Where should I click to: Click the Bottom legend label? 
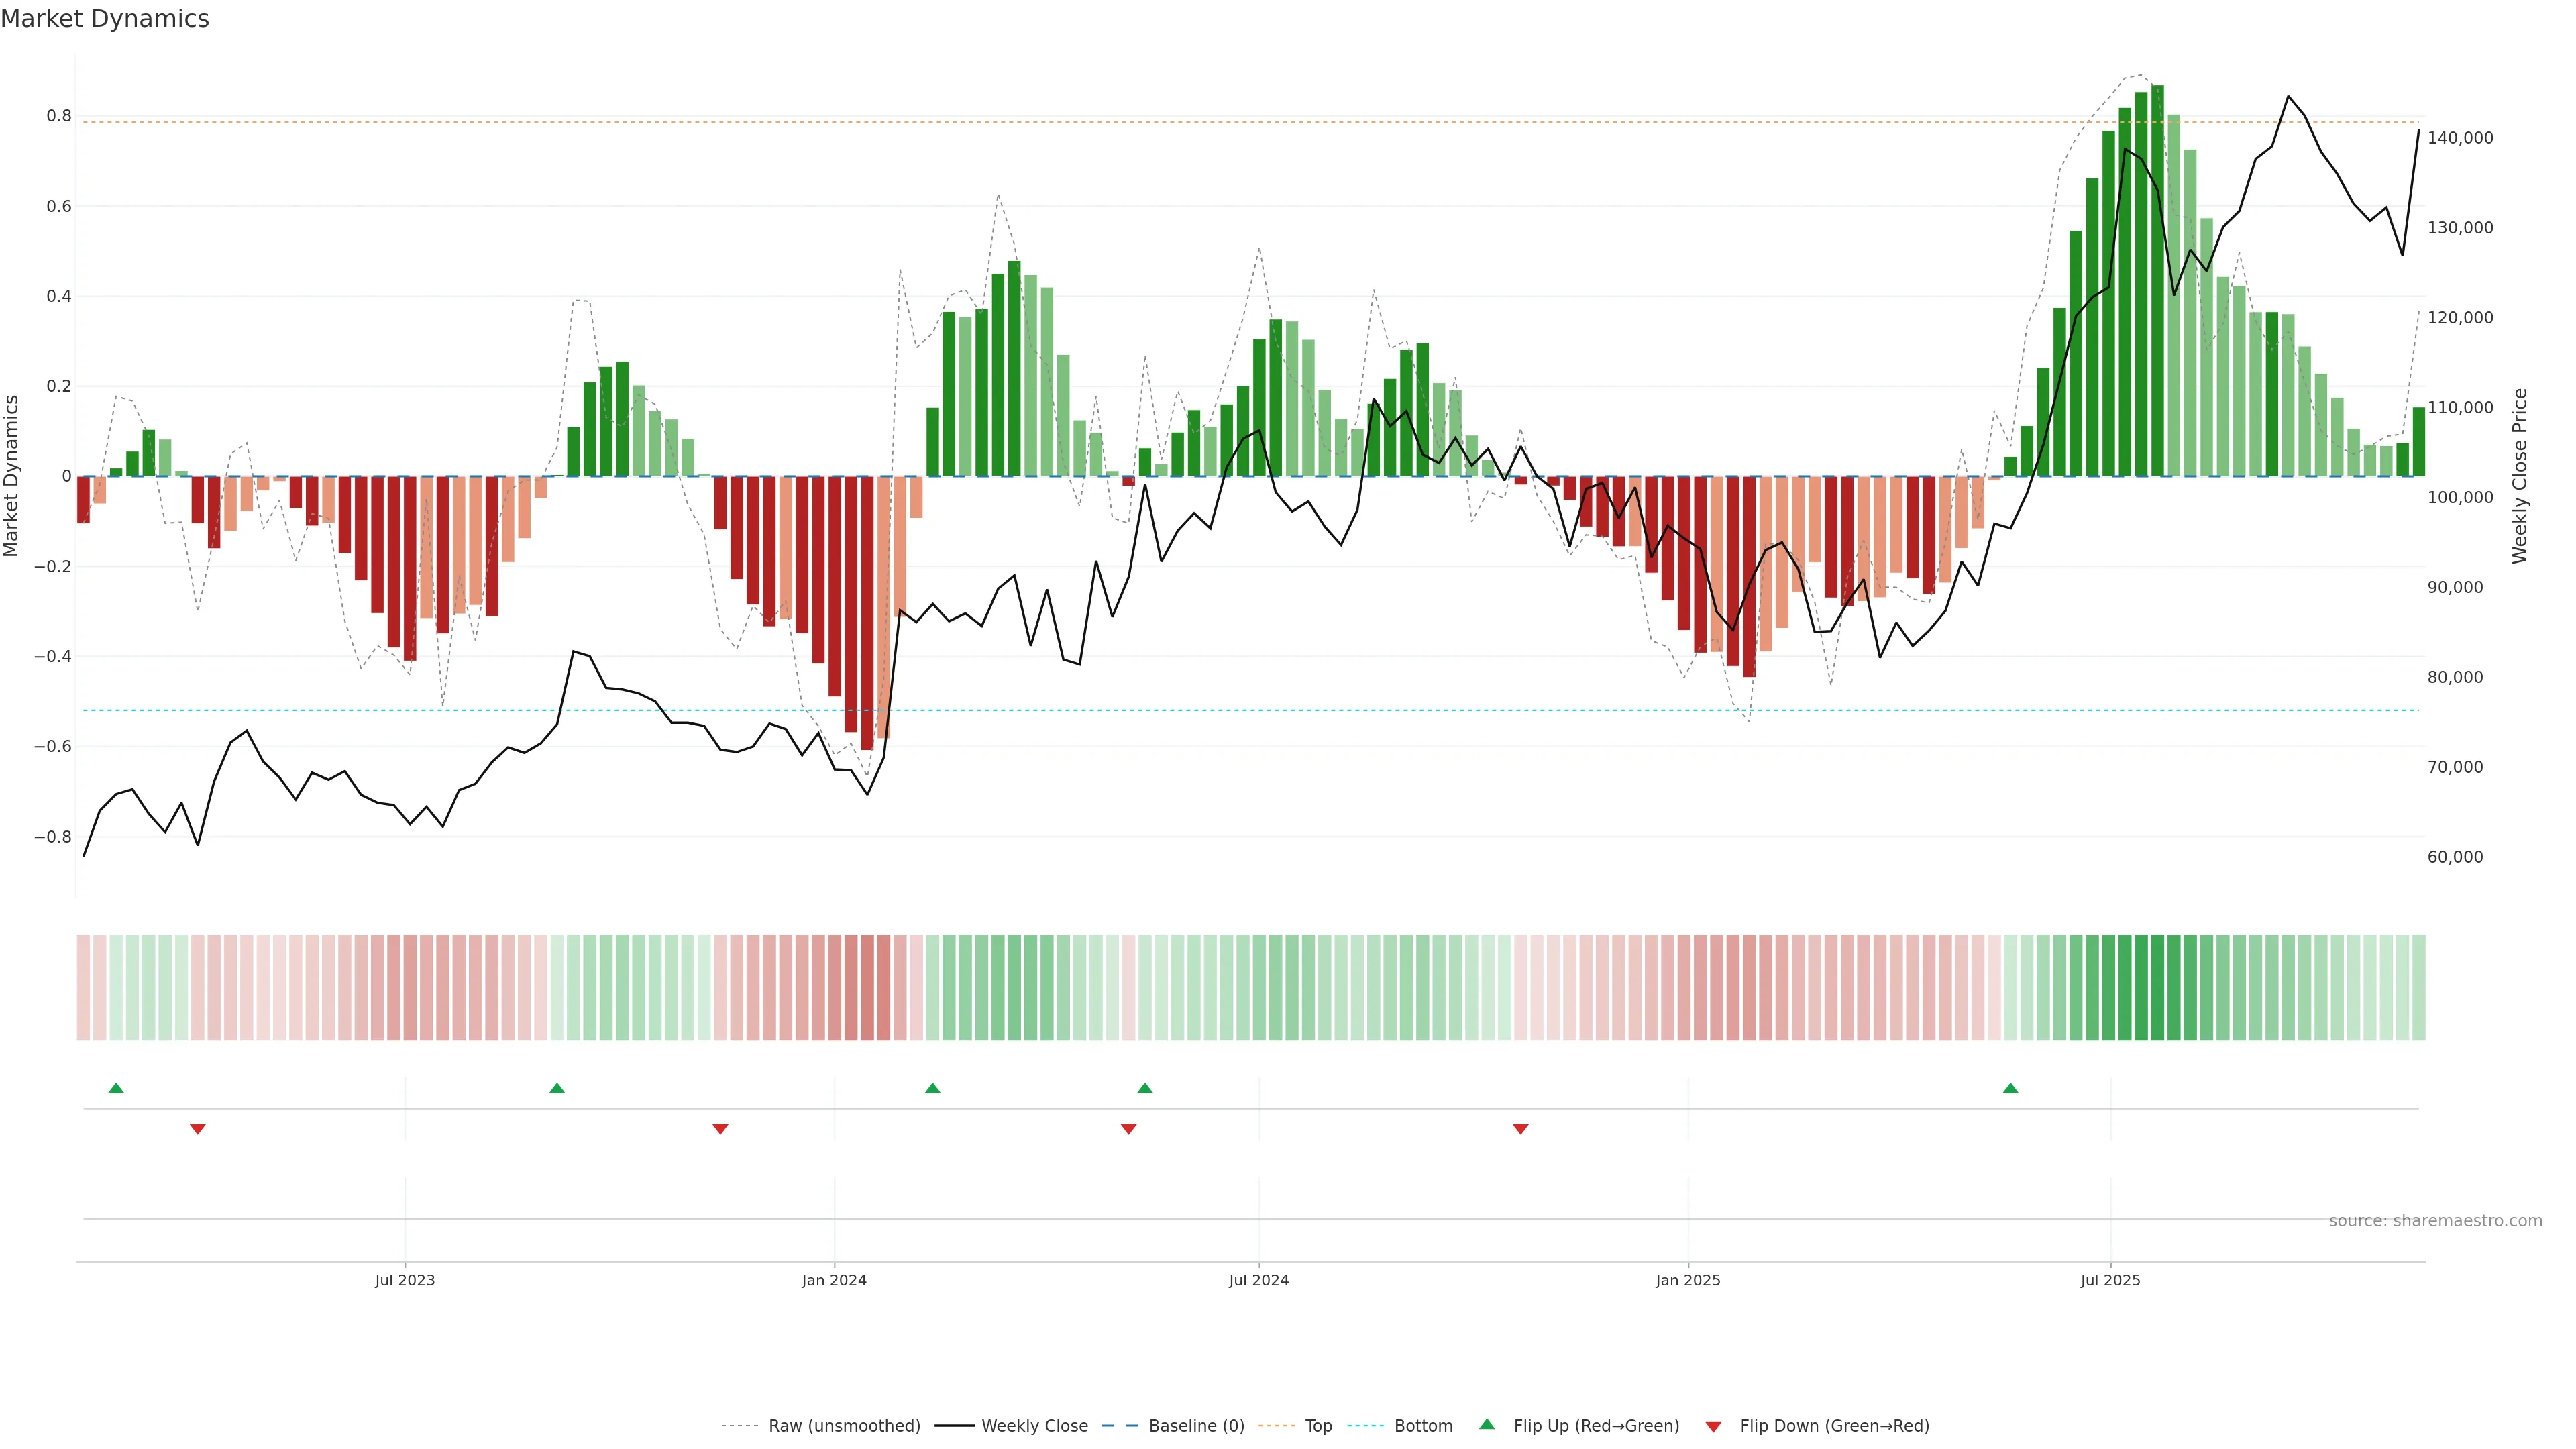click(1423, 1426)
